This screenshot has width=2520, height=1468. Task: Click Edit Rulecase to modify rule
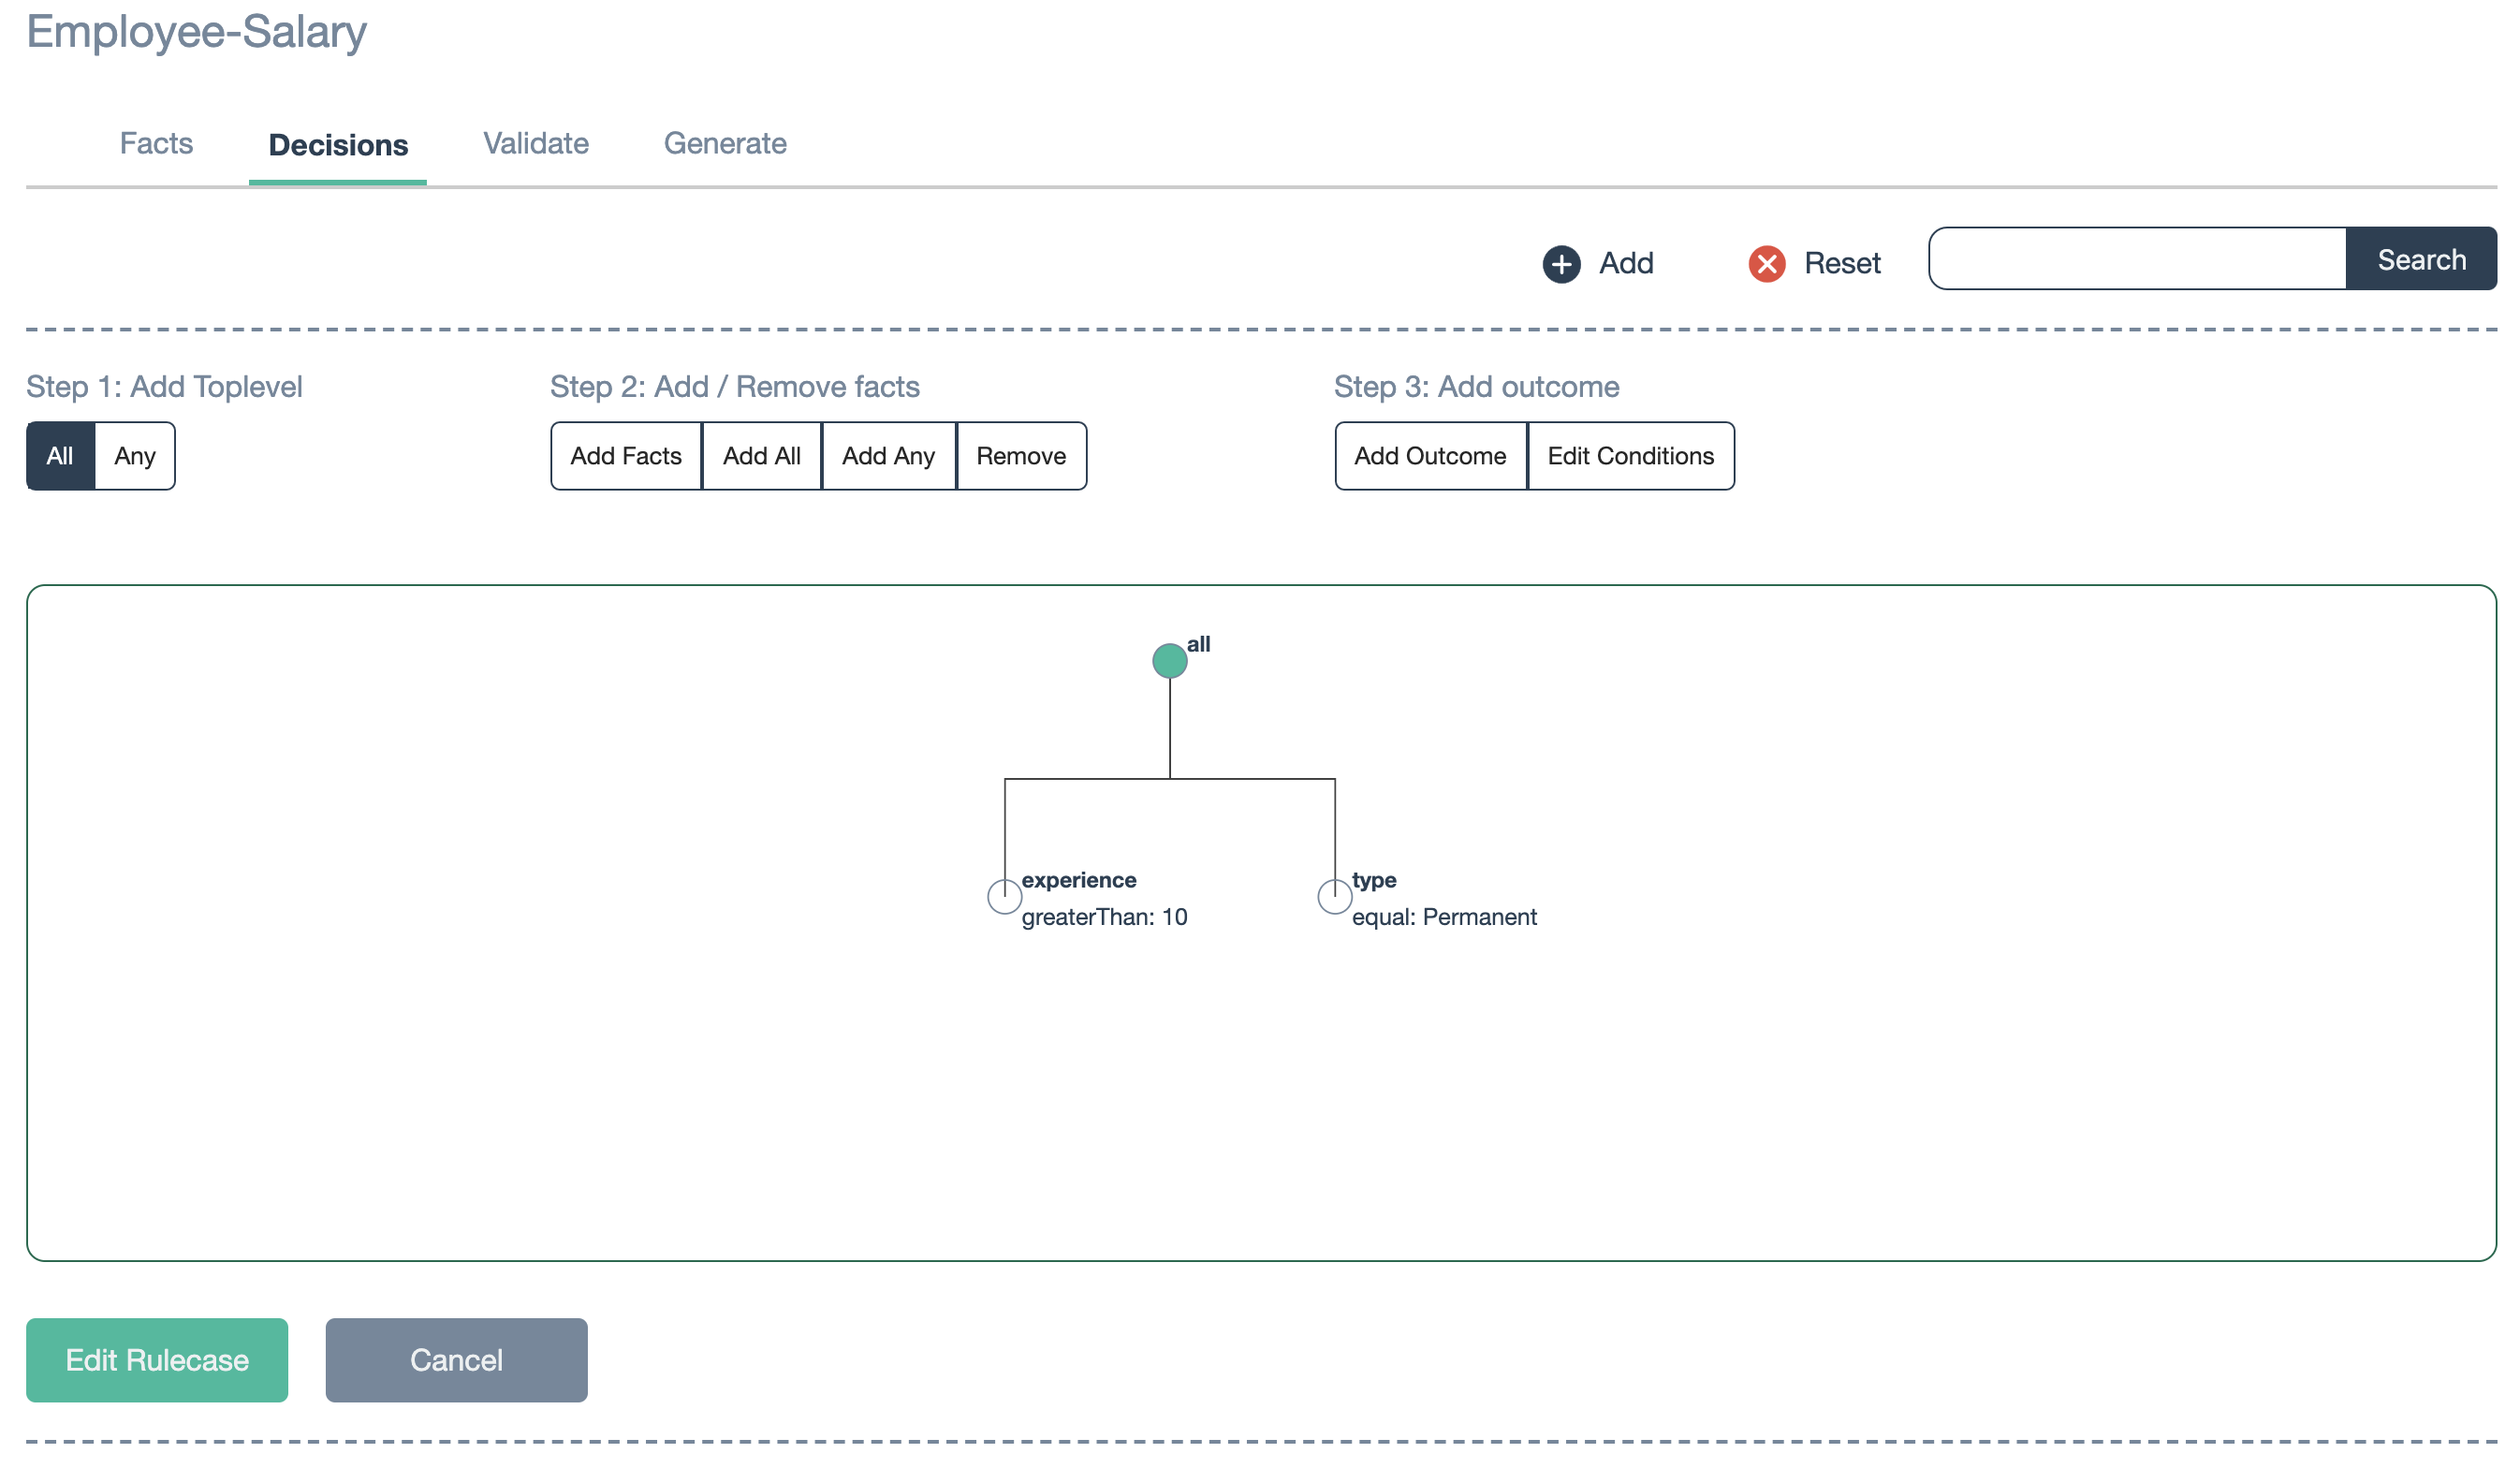157,1359
